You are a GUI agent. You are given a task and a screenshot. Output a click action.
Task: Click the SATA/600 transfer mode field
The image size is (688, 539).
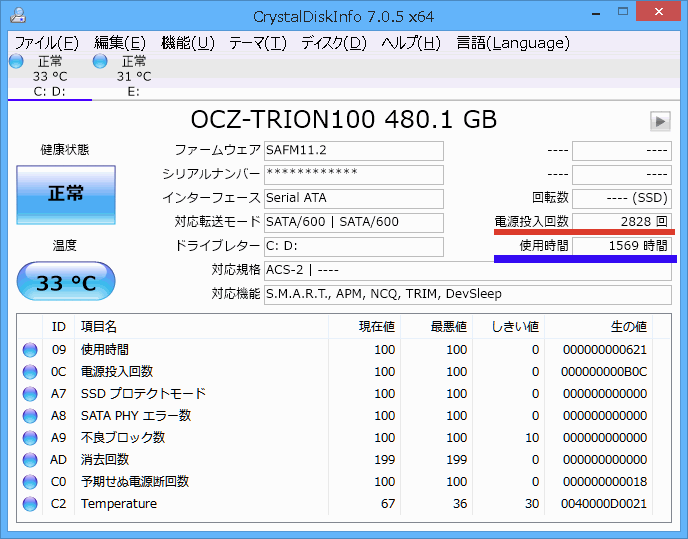[354, 223]
